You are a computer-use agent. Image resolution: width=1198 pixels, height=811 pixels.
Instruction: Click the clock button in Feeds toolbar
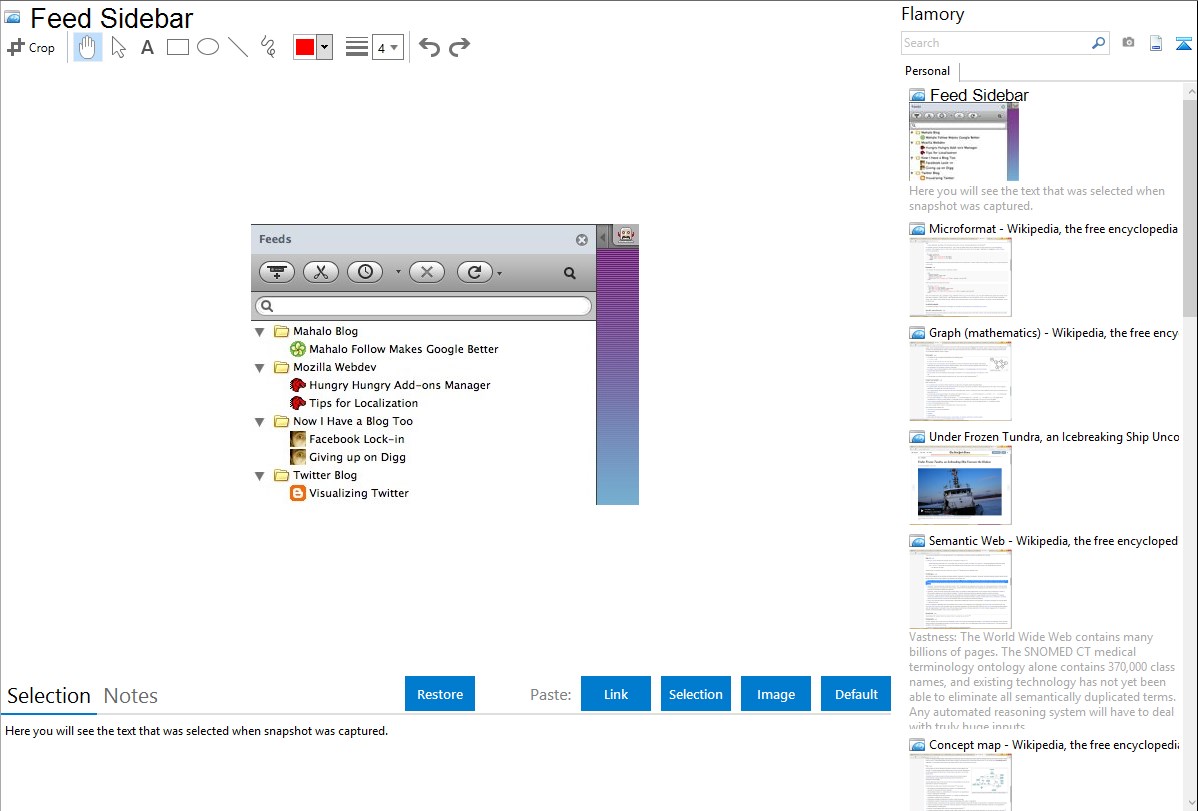pyautogui.click(x=365, y=272)
